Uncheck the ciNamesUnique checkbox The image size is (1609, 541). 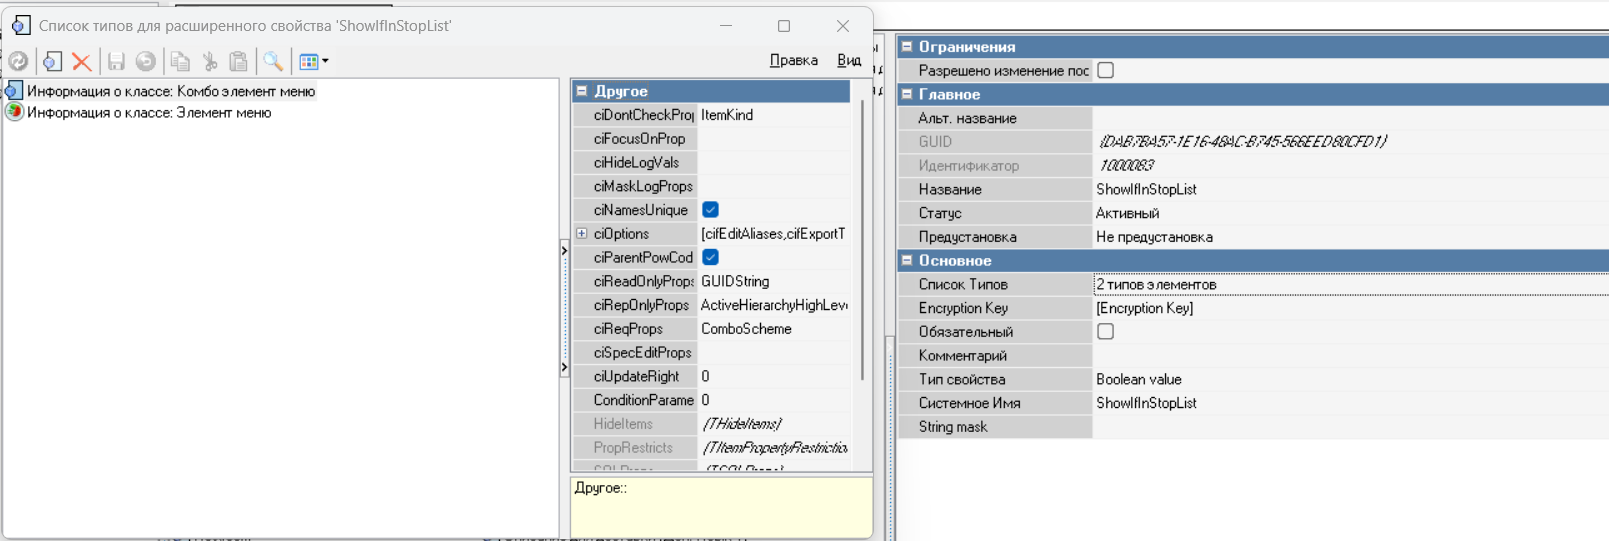click(x=710, y=210)
